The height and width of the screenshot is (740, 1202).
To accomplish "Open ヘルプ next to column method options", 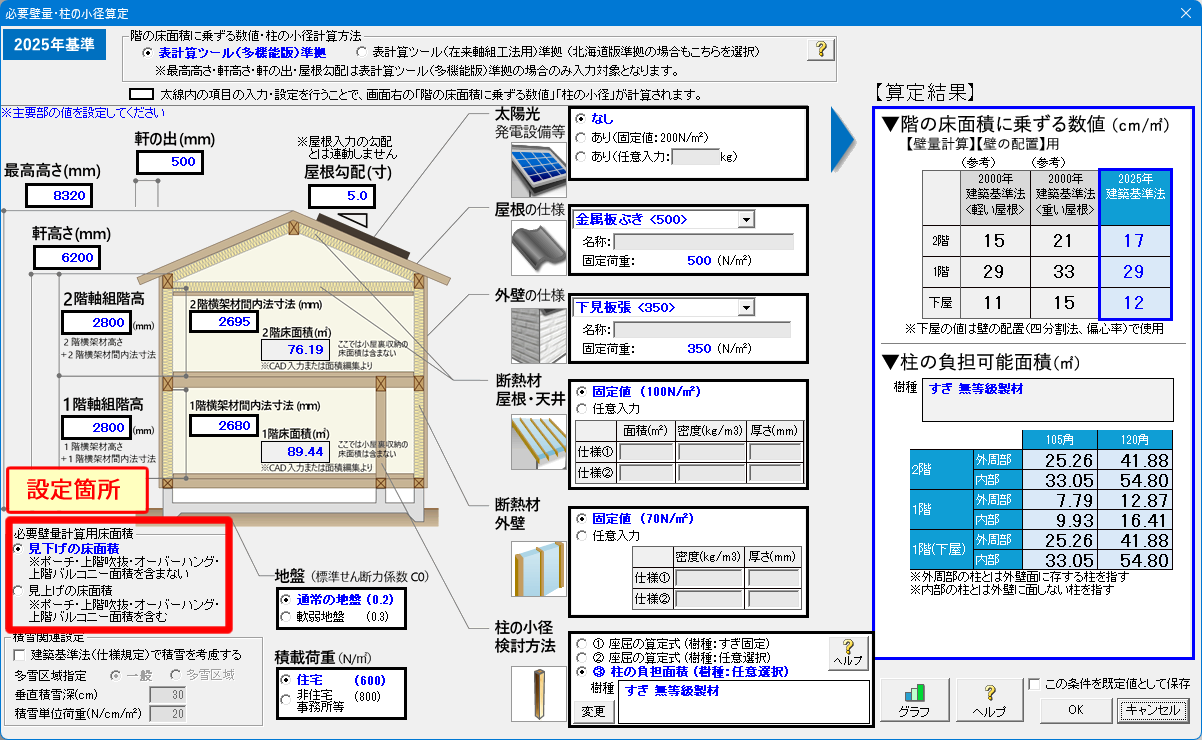I will click(x=848, y=654).
